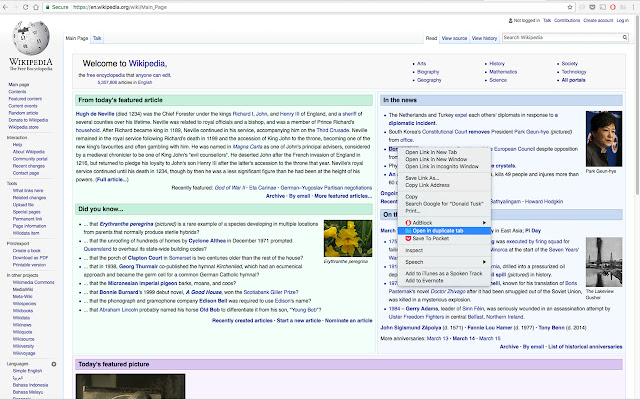
Task: Search Google for "Donald Tusk"
Action: (444, 204)
